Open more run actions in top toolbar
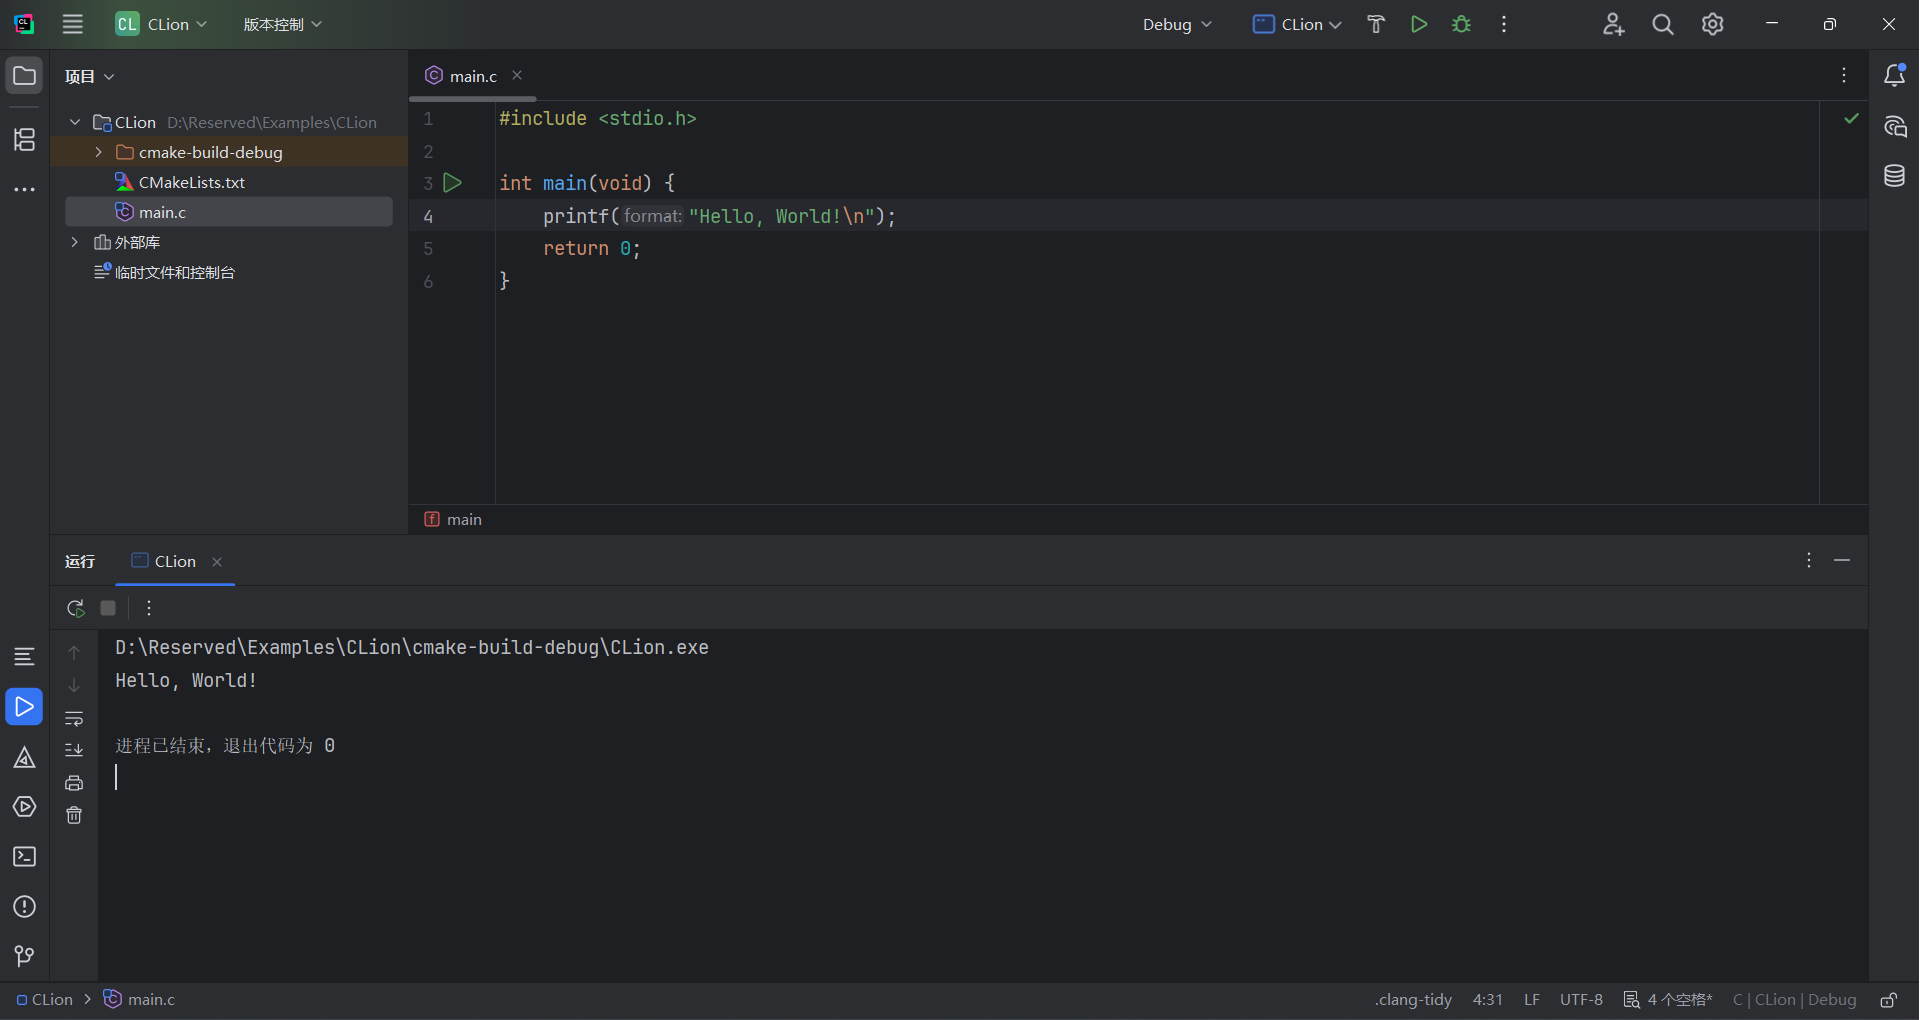This screenshot has width=1920, height=1020. 1504,24
